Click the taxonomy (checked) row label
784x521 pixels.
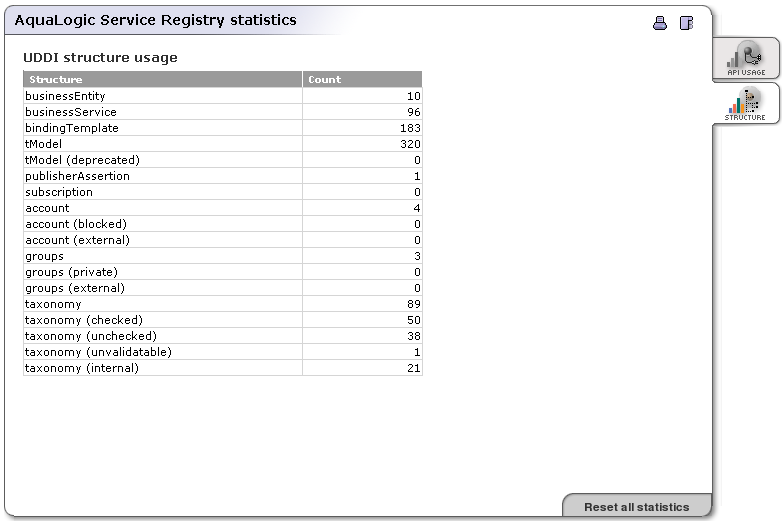[84, 320]
